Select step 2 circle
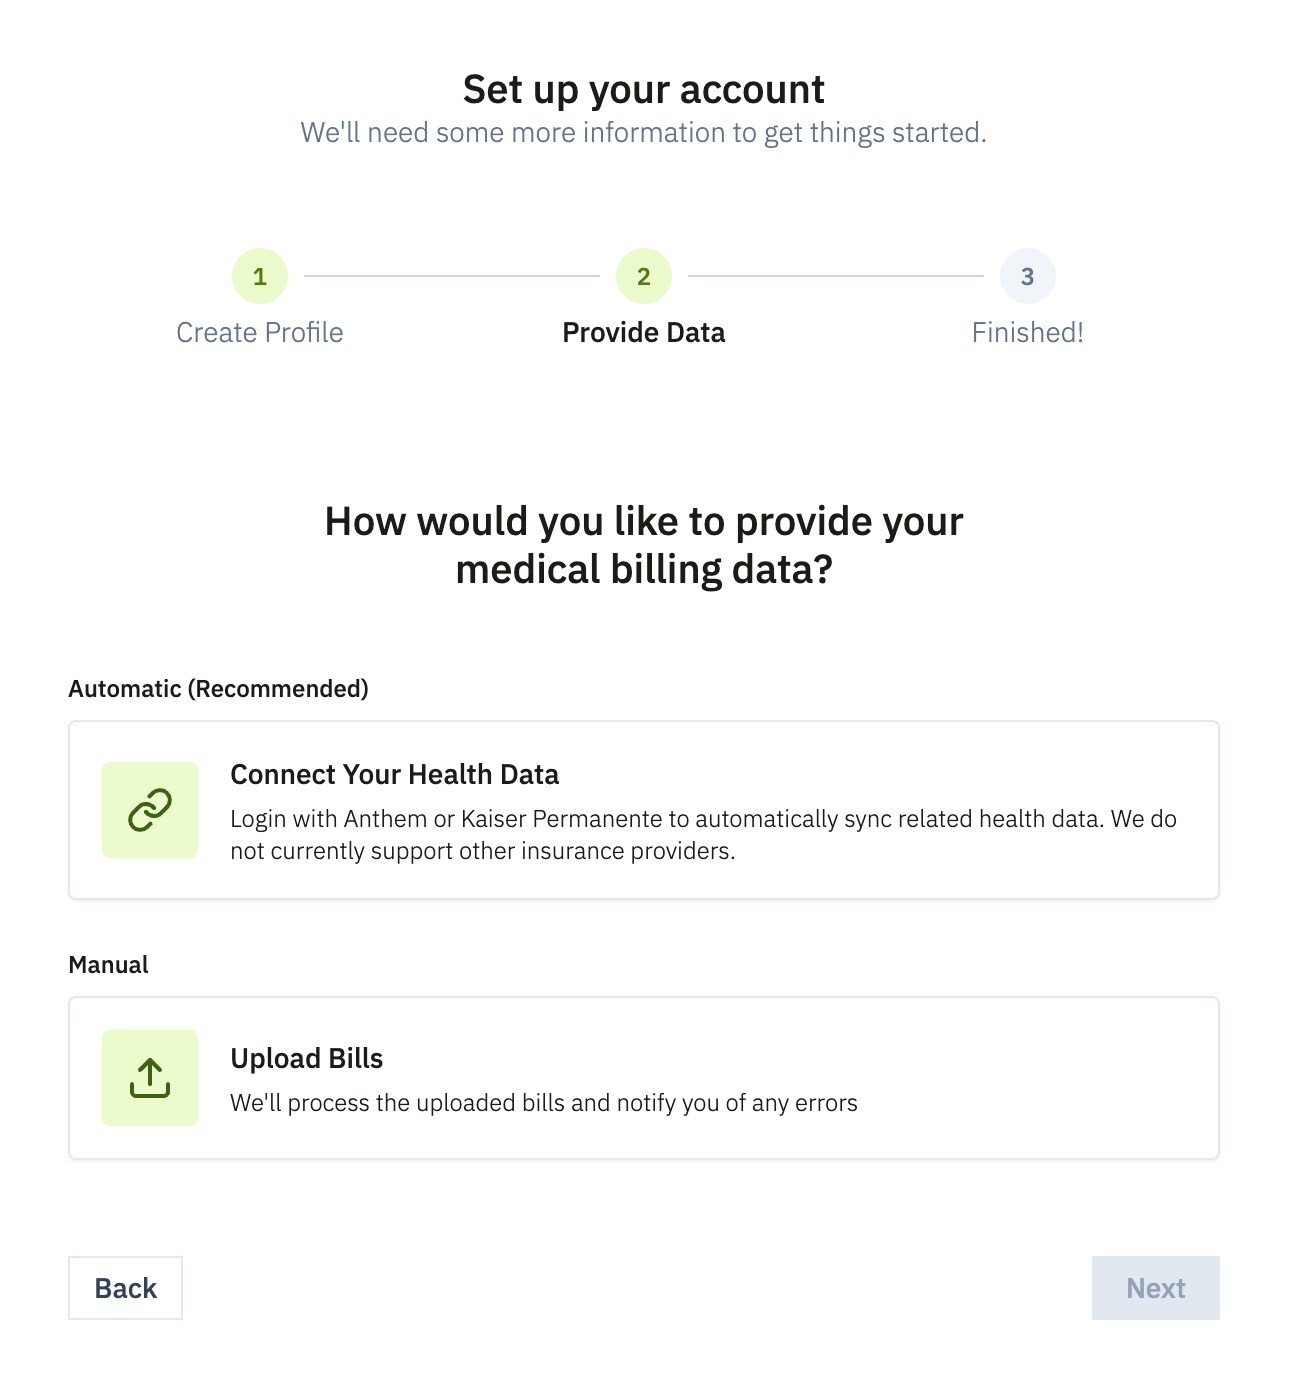The width and height of the screenshot is (1296, 1396). pos(644,276)
